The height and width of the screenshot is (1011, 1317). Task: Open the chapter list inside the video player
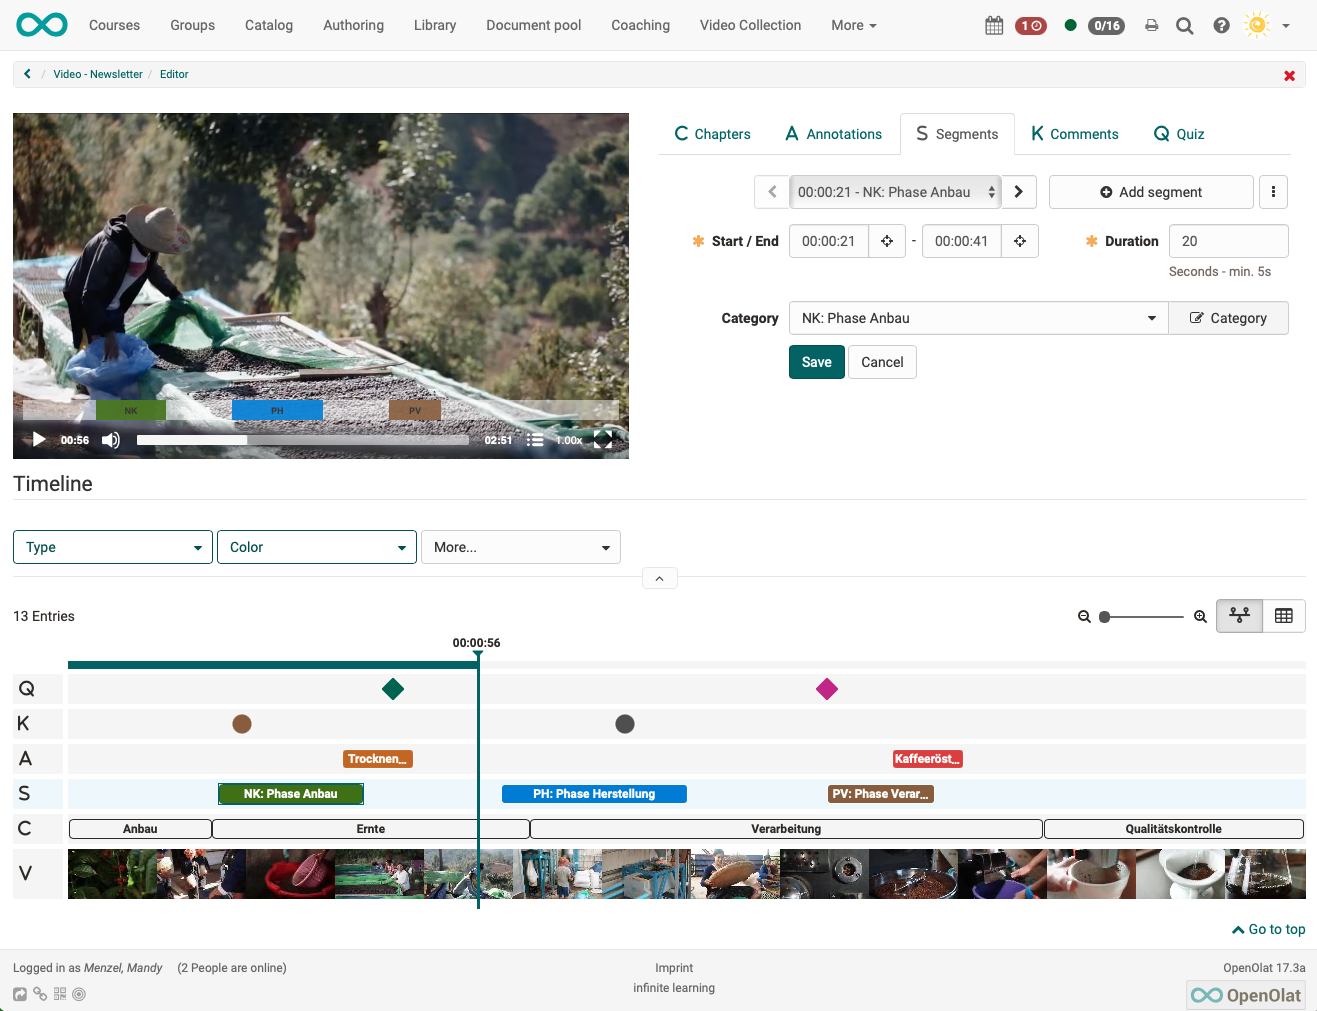tap(535, 439)
